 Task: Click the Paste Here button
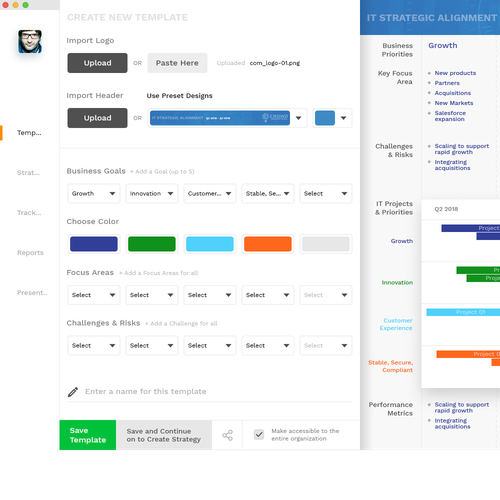coord(177,63)
